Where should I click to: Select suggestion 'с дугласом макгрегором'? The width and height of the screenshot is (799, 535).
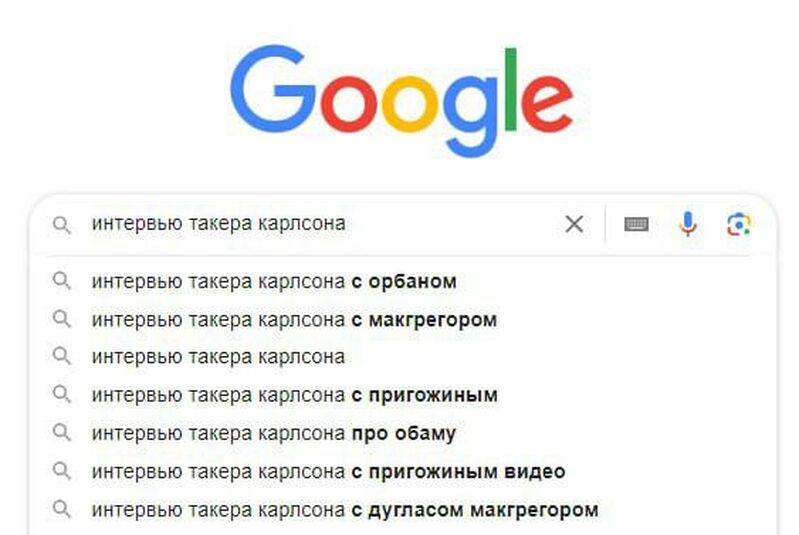click(x=344, y=510)
